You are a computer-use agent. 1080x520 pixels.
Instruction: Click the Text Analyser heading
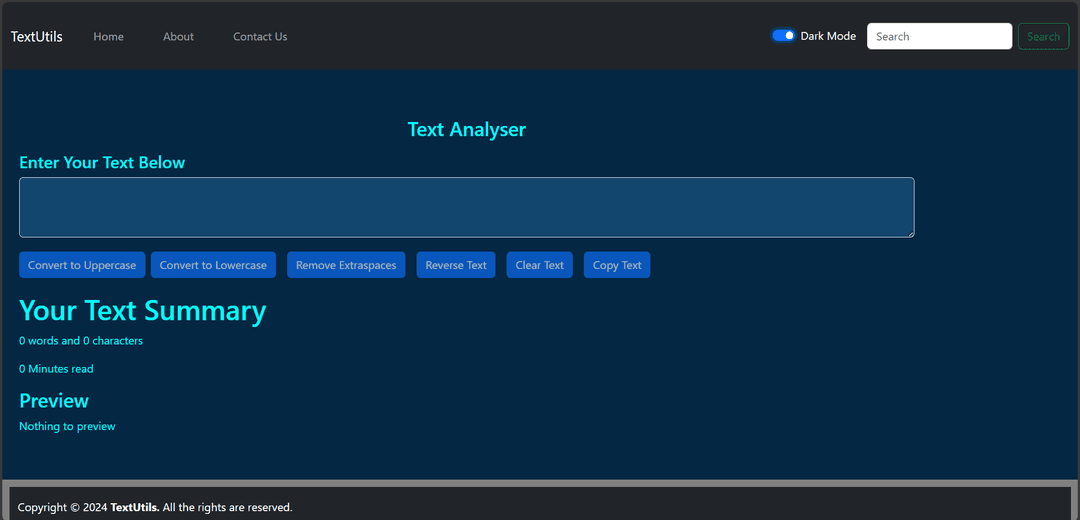point(466,129)
